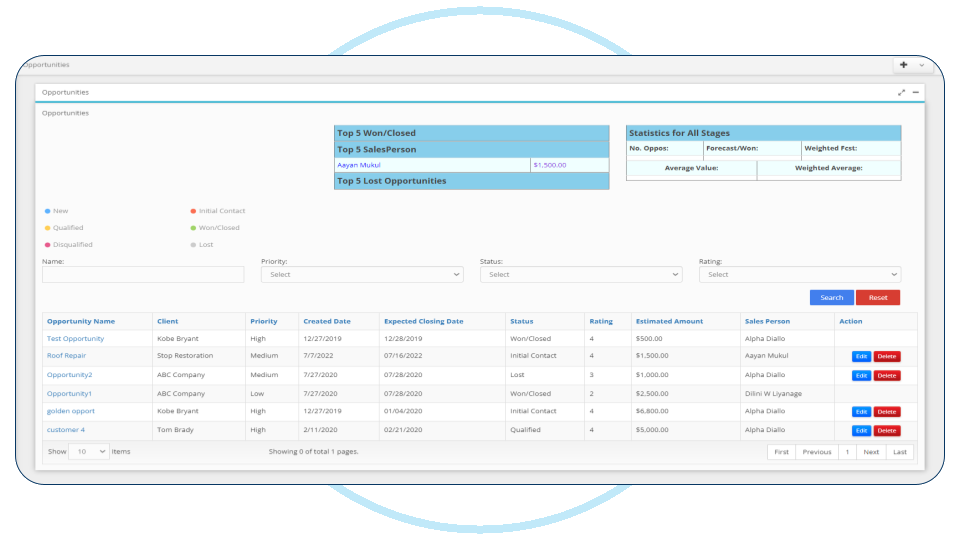Sort by Estimated Amount column header
The height and width of the screenshot is (540, 960).
(x=669, y=321)
